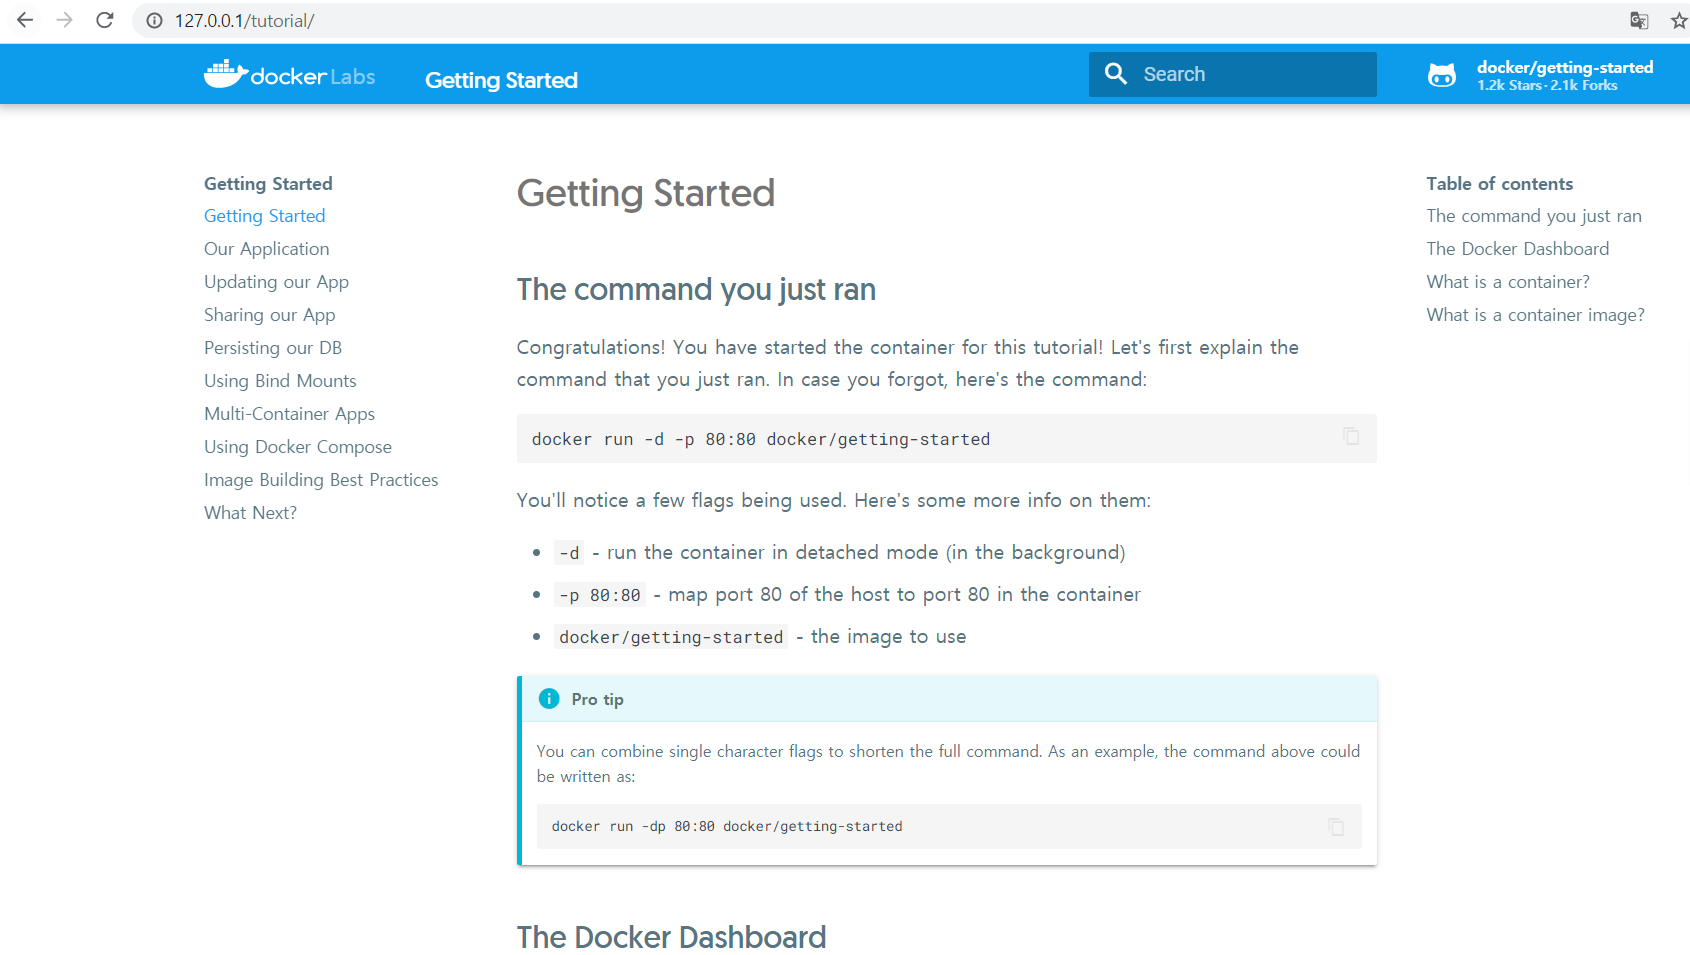Screen dimensions: 1690x955
Task: Click the address bar URL 127.0.0.1/tutorial/
Action: coord(244,21)
